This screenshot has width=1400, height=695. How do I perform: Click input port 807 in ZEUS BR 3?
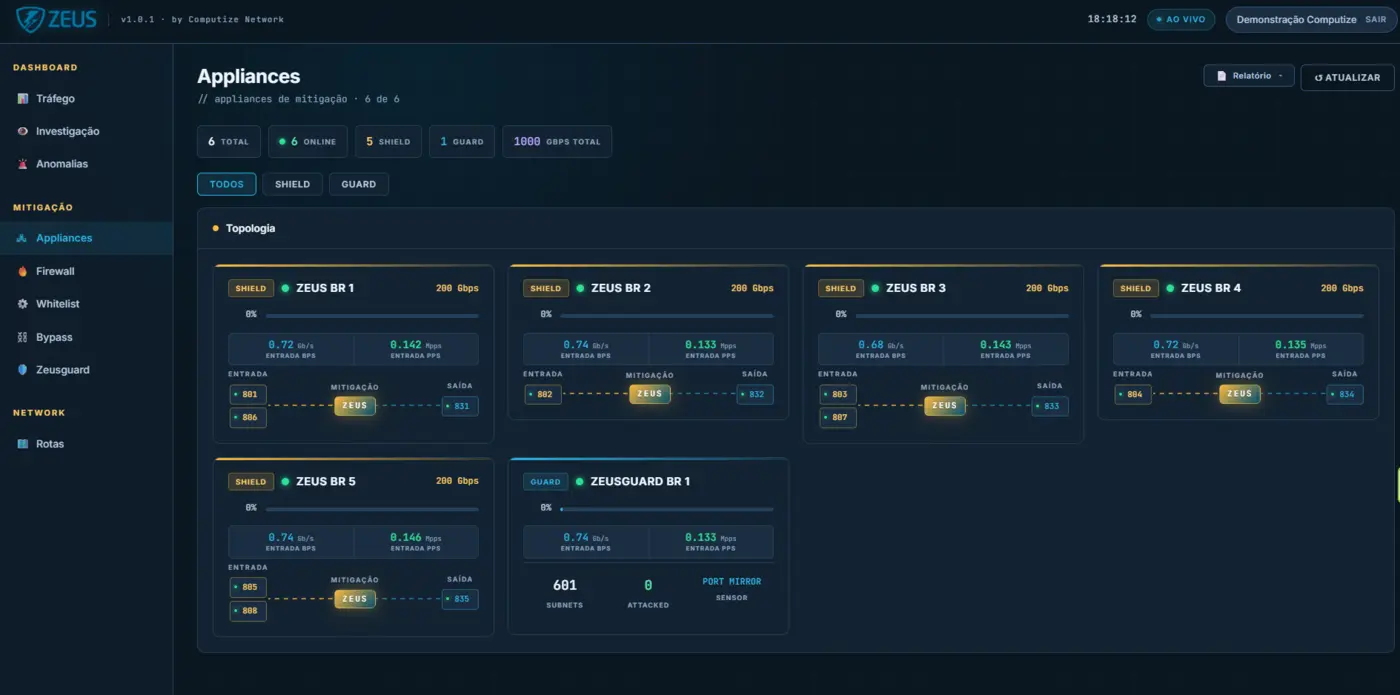coord(838,418)
